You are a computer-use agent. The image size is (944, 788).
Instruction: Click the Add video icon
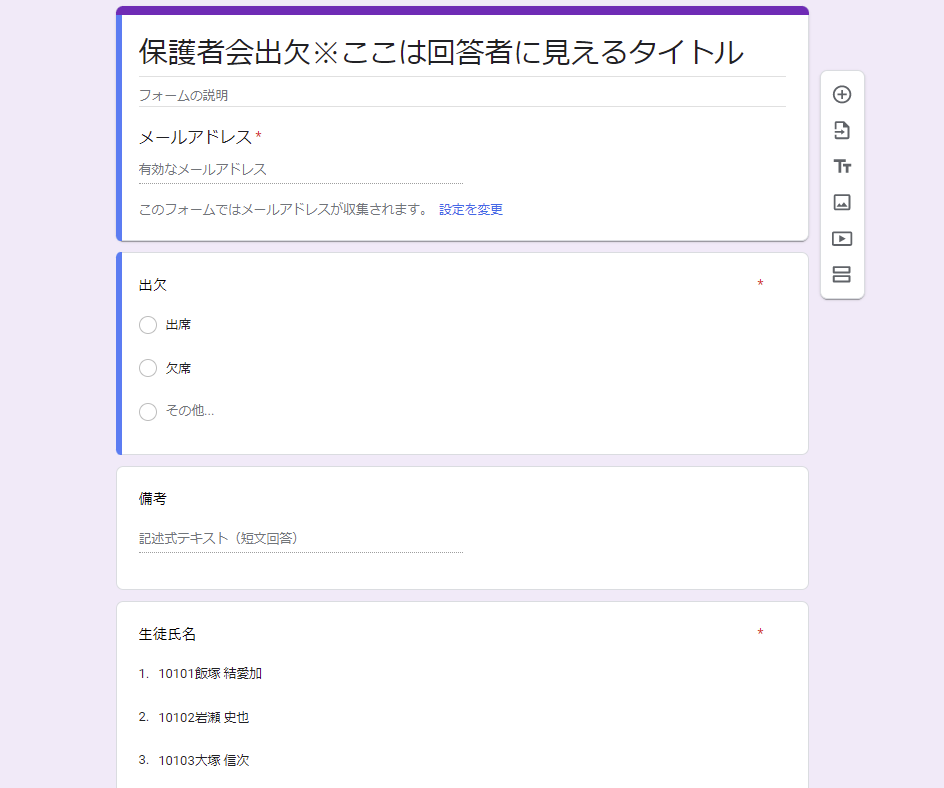click(842, 239)
